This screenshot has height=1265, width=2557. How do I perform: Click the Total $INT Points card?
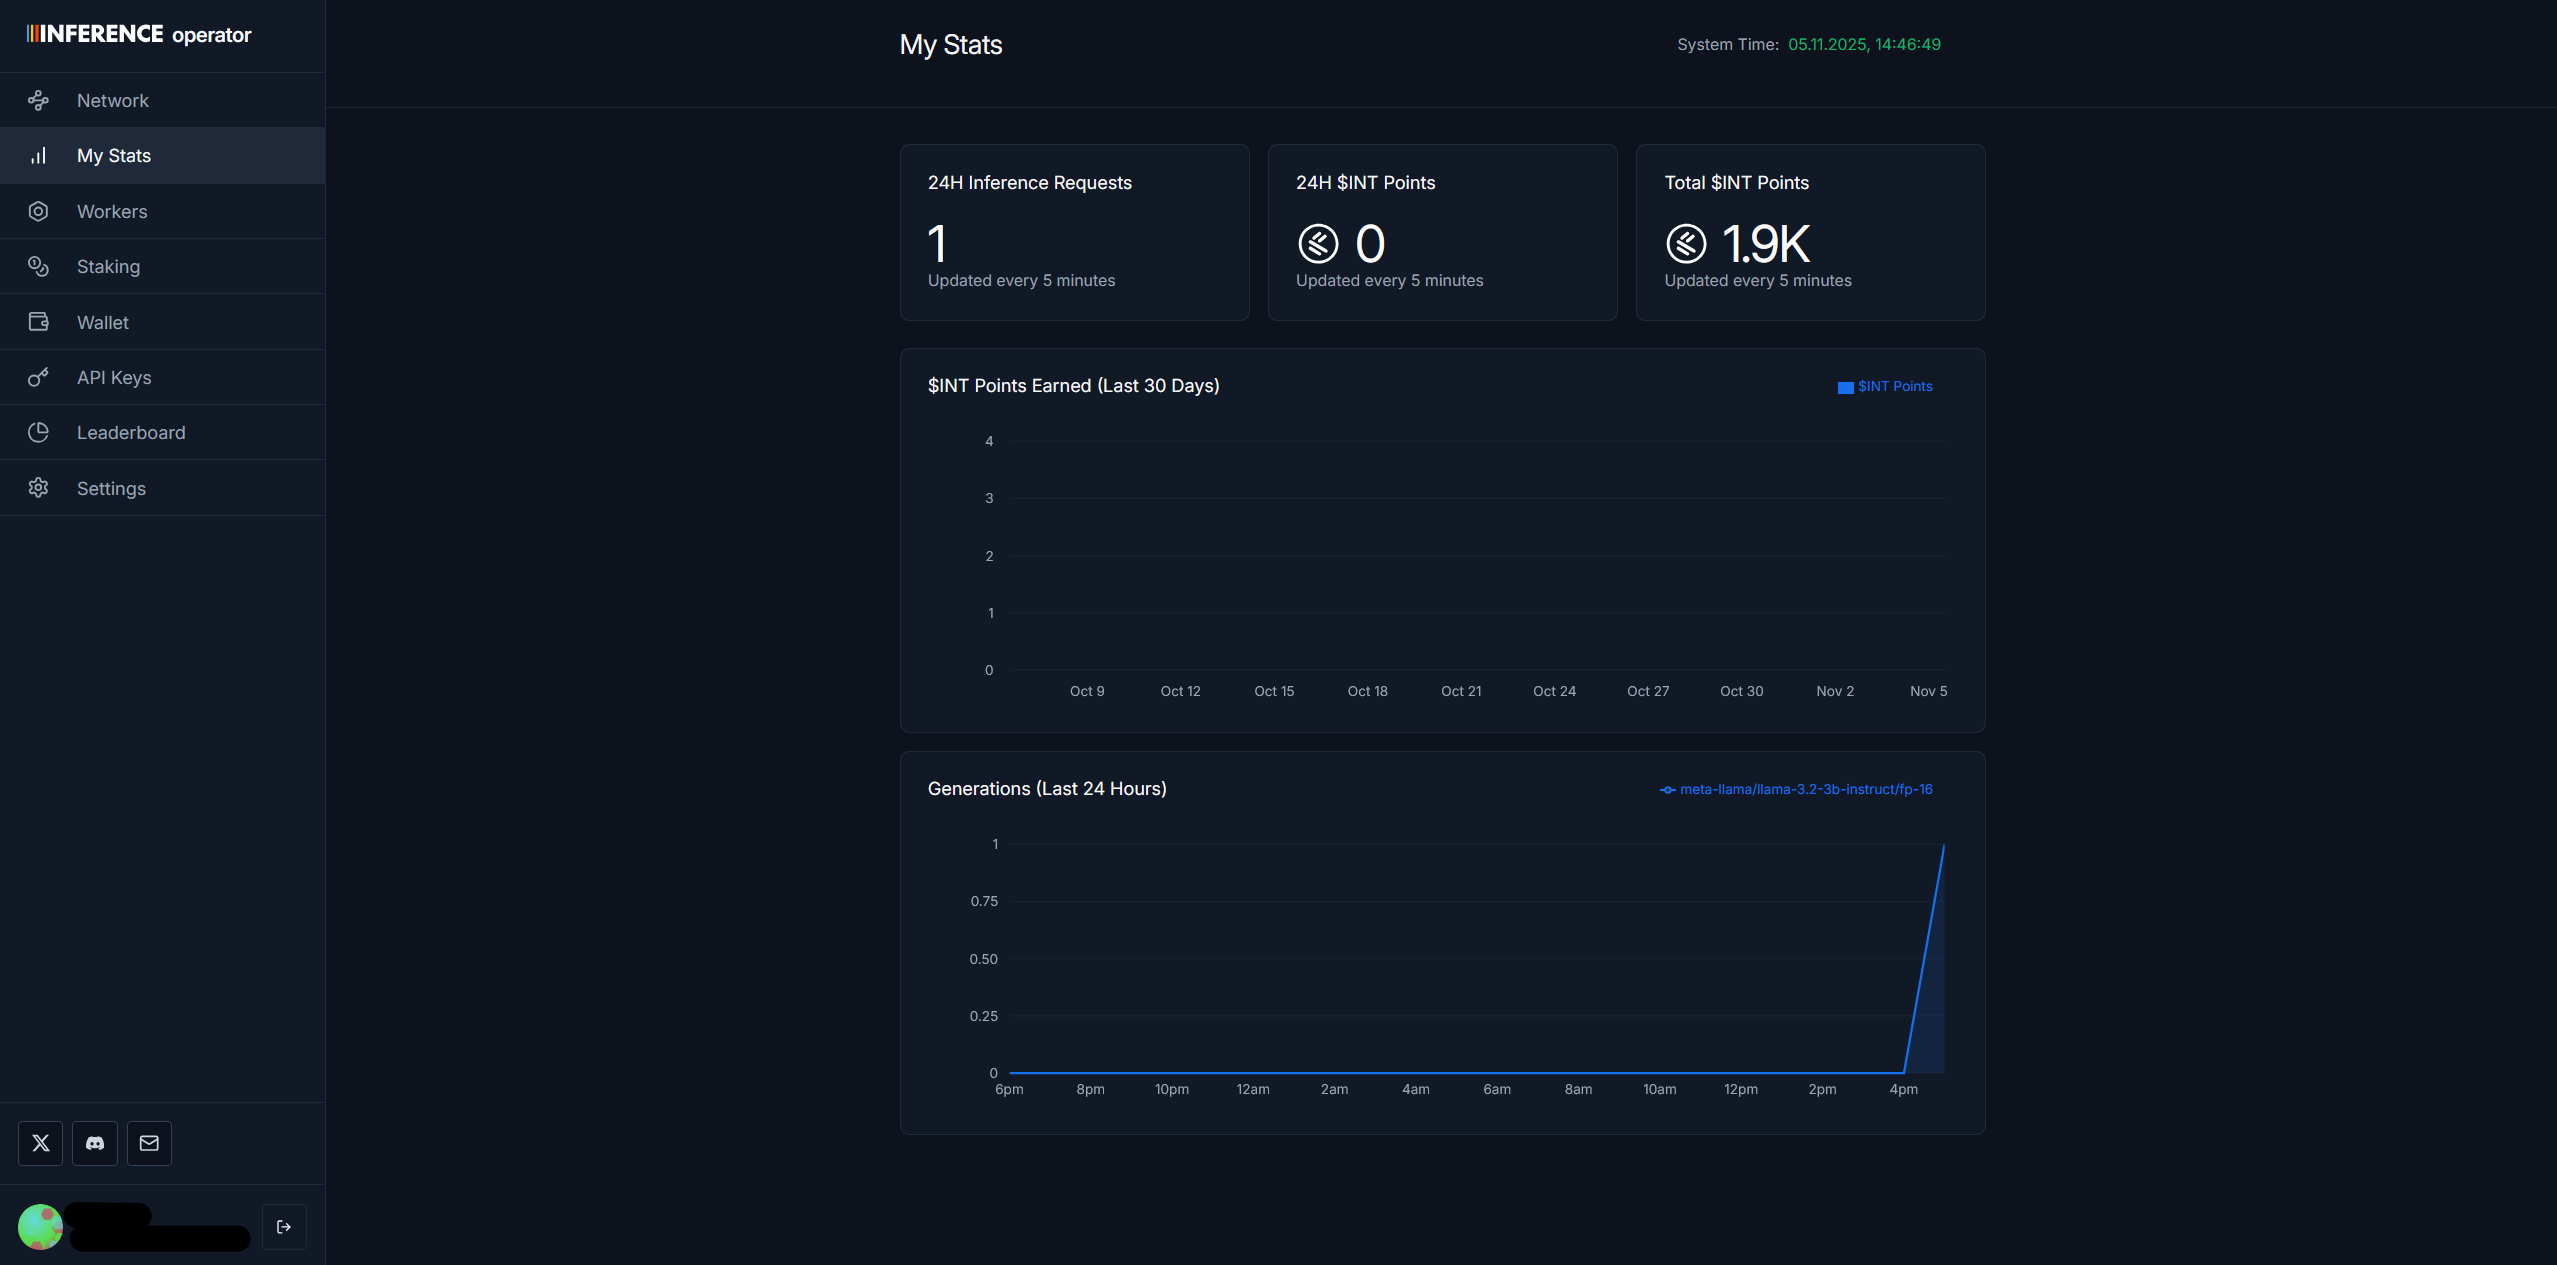pyautogui.click(x=1810, y=232)
